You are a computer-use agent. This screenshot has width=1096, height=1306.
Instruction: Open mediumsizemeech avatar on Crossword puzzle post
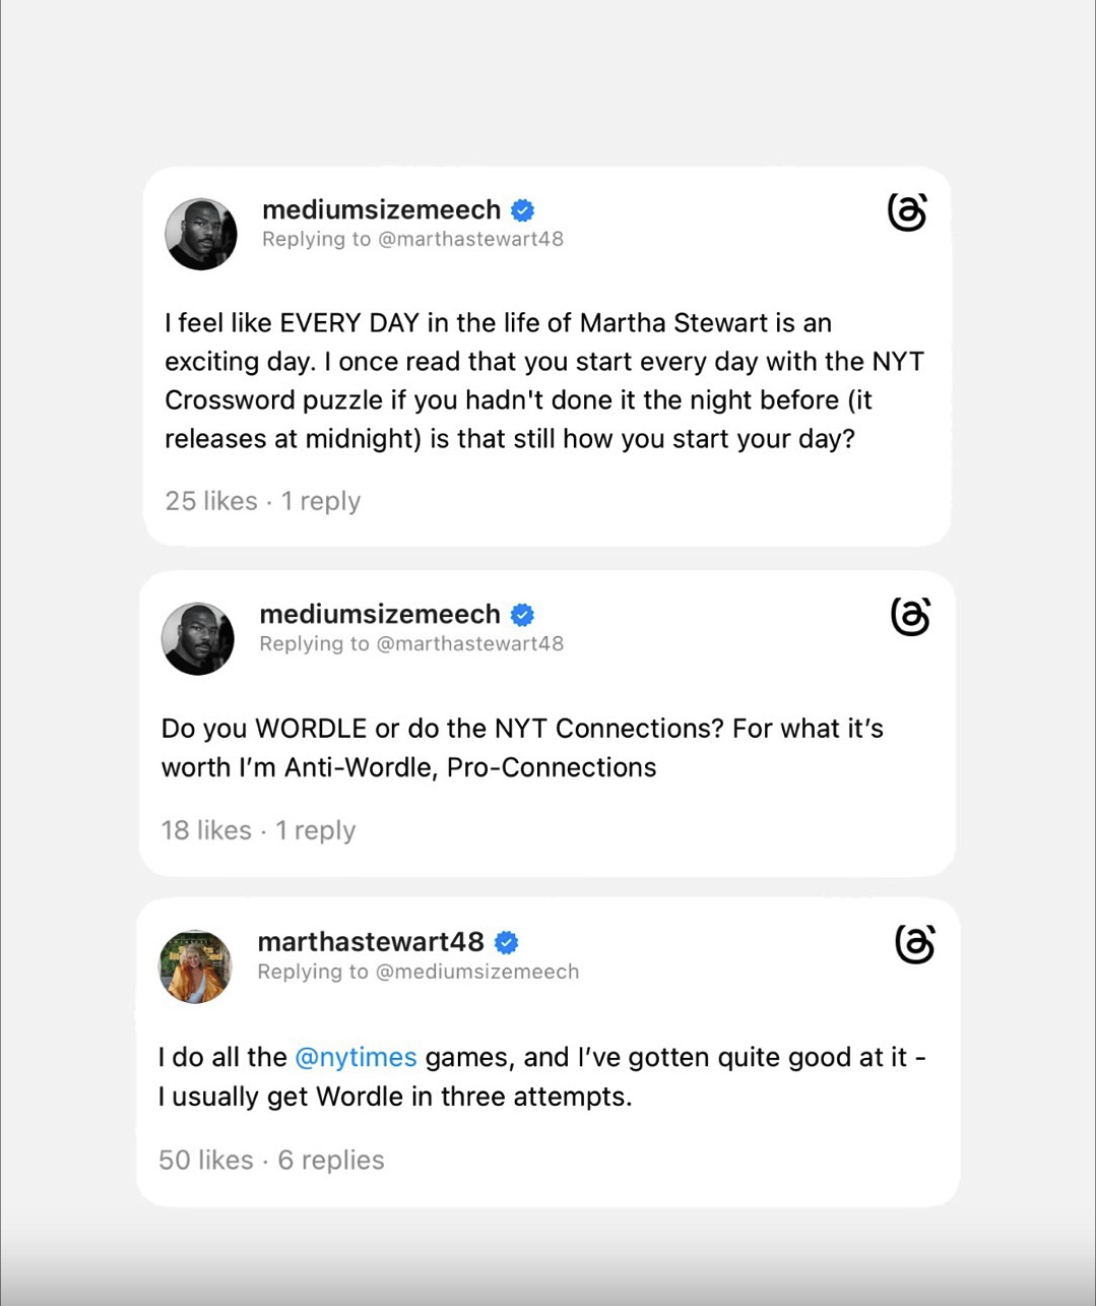[201, 234]
